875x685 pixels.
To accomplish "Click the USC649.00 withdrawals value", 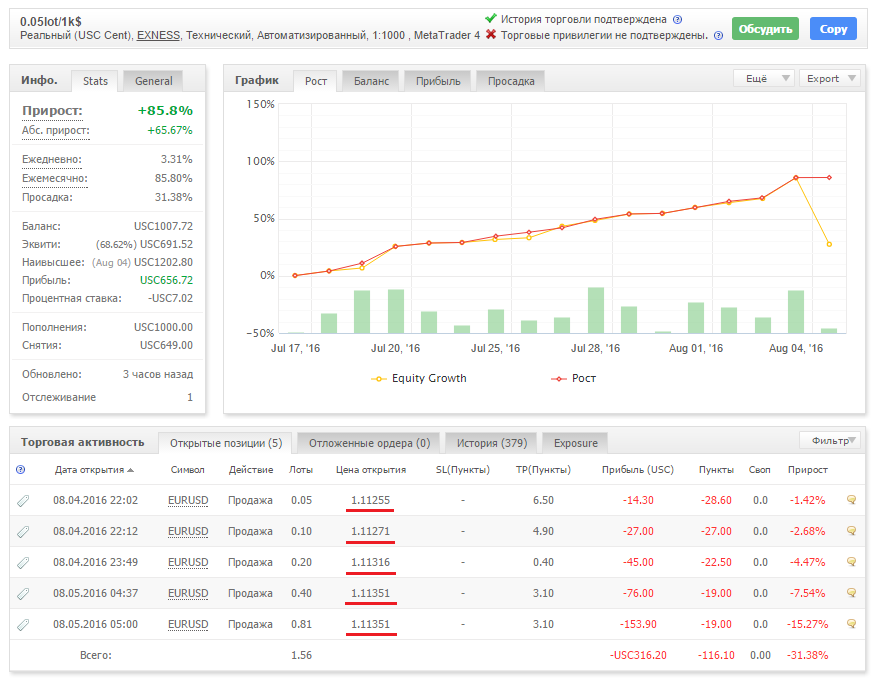I will (x=166, y=345).
